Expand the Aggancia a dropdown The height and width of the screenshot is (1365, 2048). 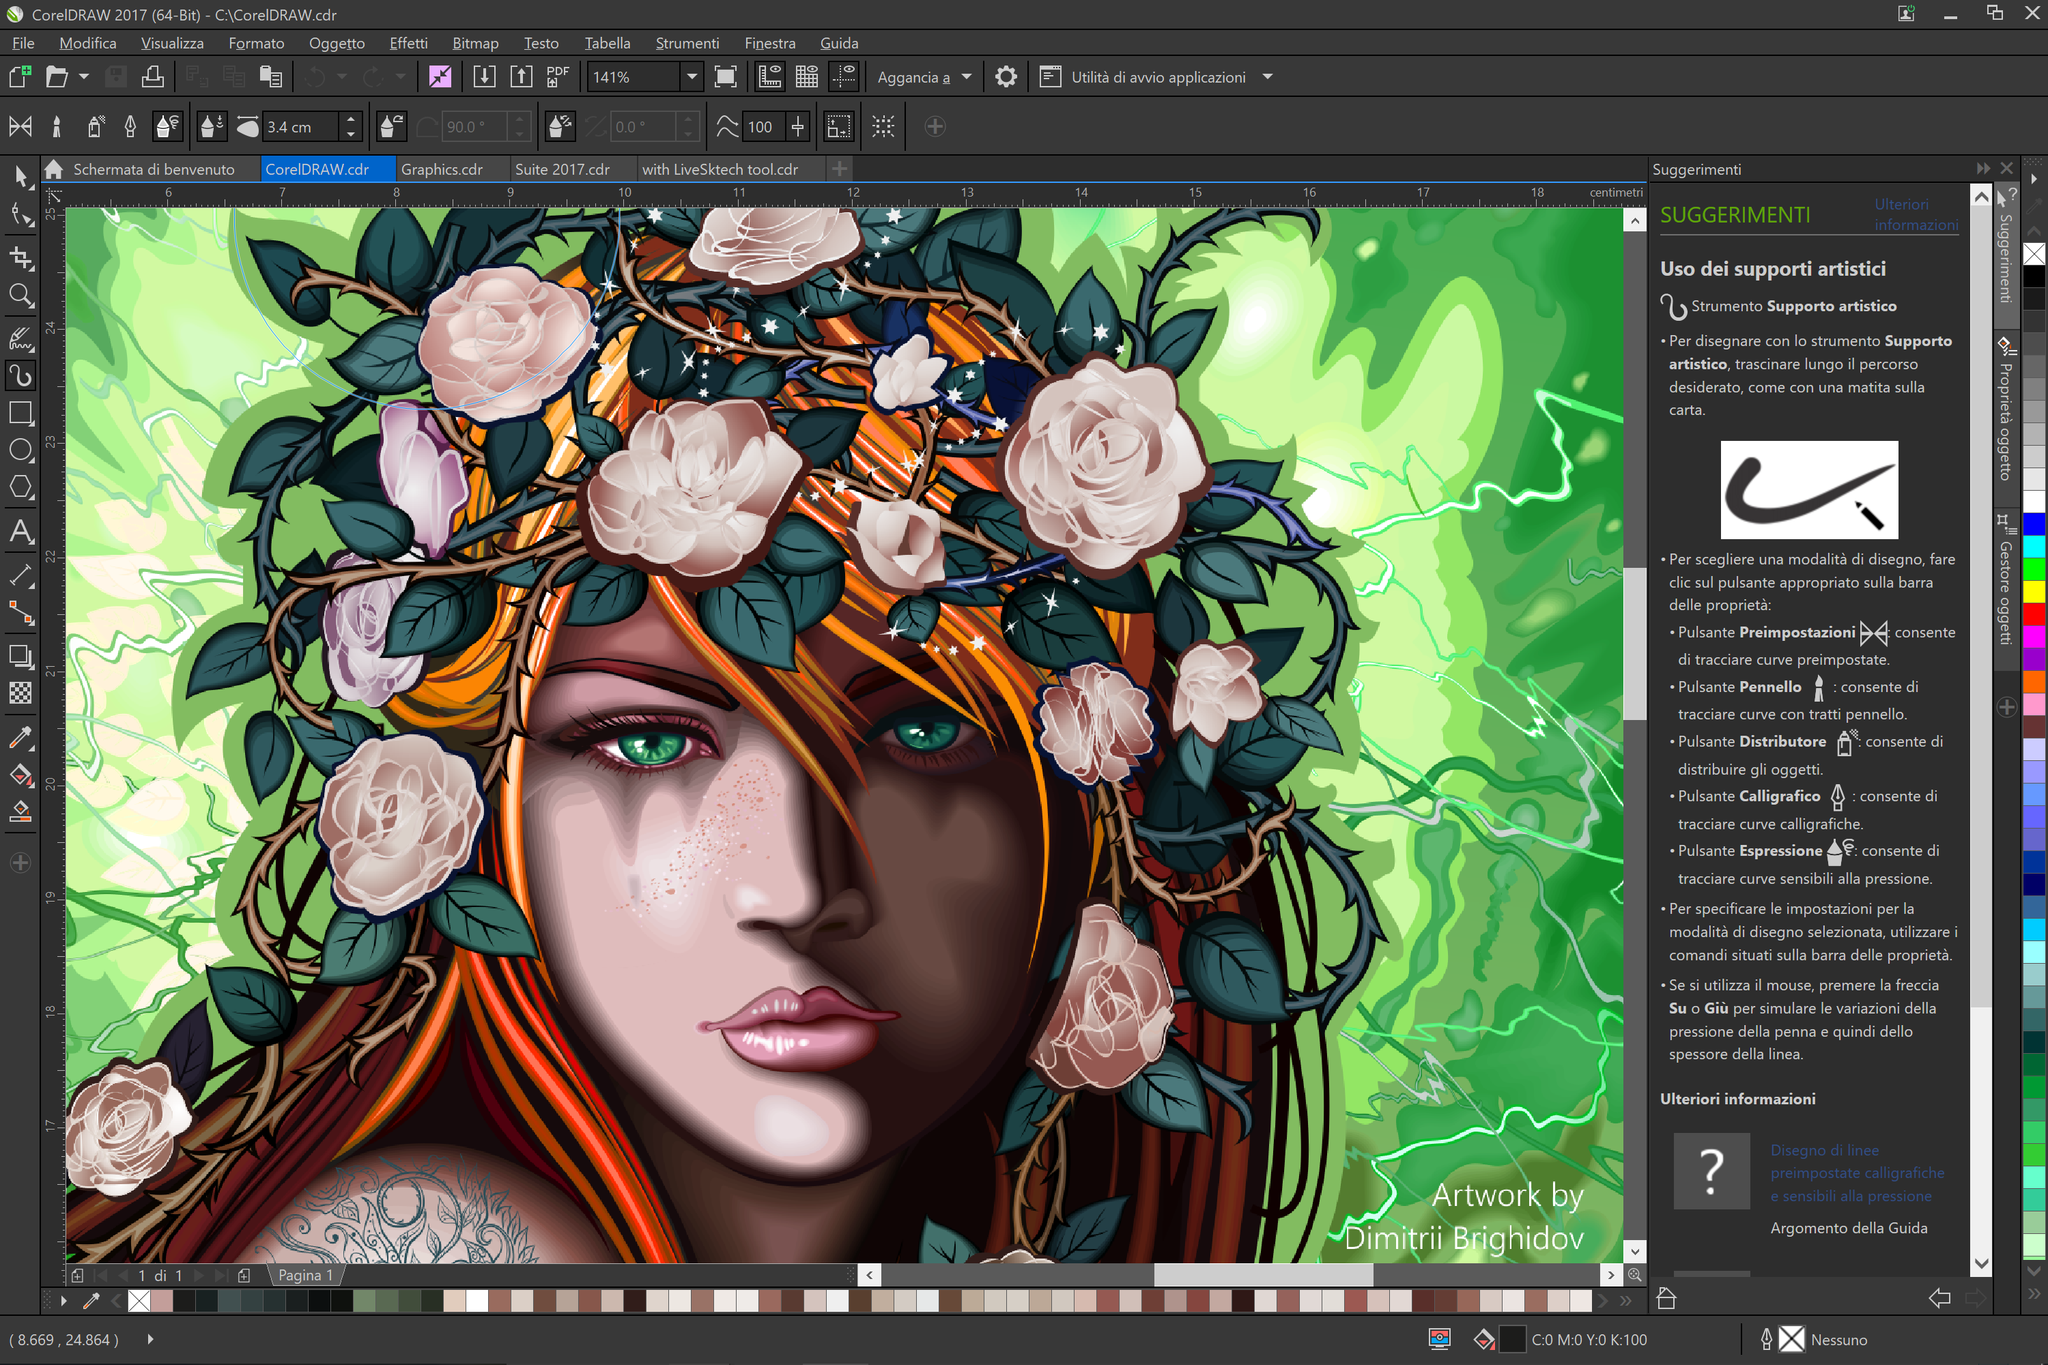coord(966,77)
